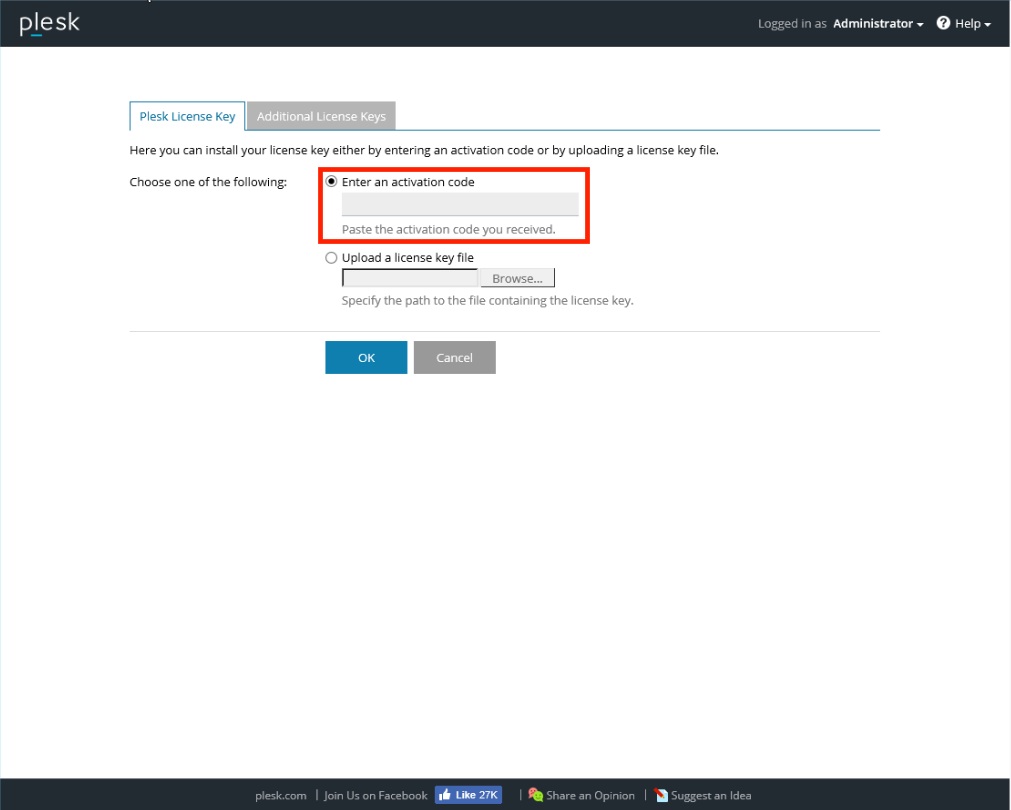Open the plesk.com footer link
Viewport: 1011px width, 810px height.
pyautogui.click(x=281, y=796)
